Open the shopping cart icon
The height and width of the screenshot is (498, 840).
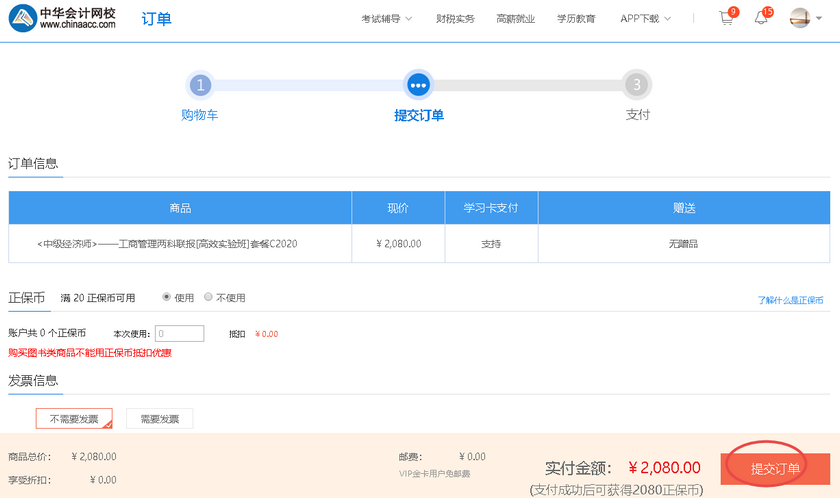726,19
